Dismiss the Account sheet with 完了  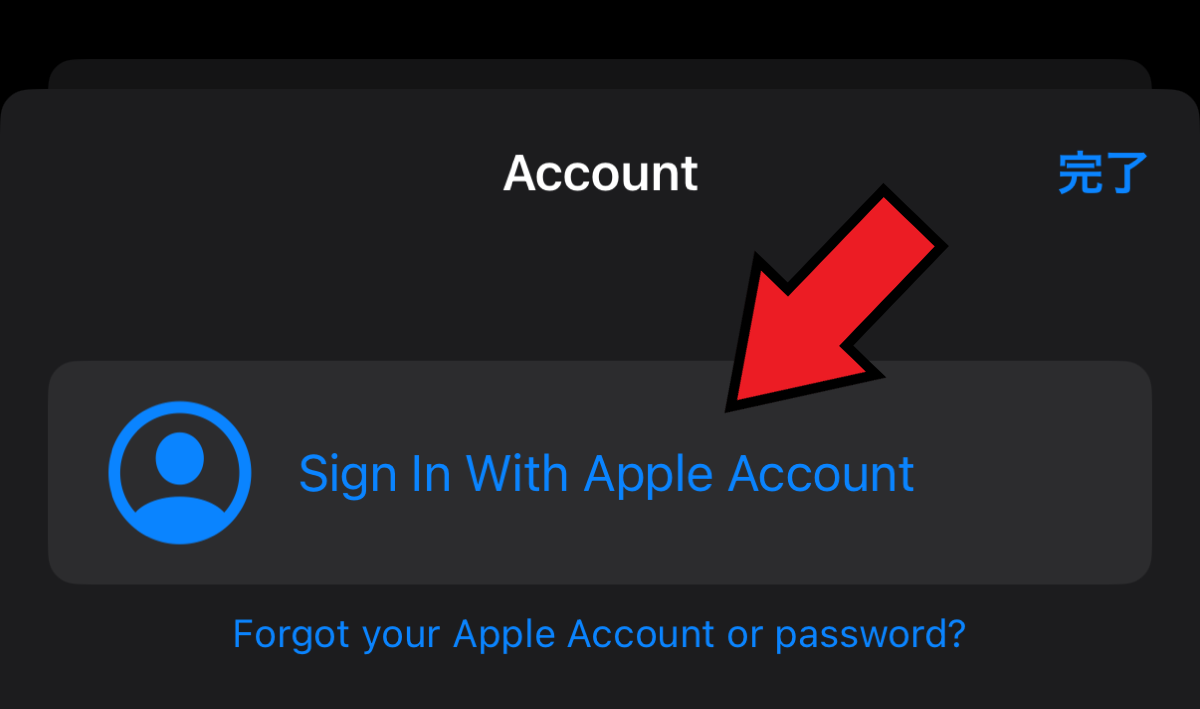[x=1102, y=174]
